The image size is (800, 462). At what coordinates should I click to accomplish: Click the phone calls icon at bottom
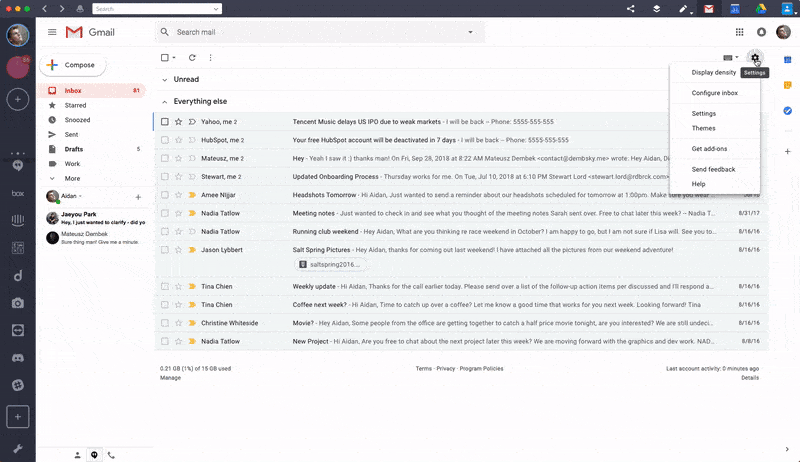pyautogui.click(x=111, y=455)
